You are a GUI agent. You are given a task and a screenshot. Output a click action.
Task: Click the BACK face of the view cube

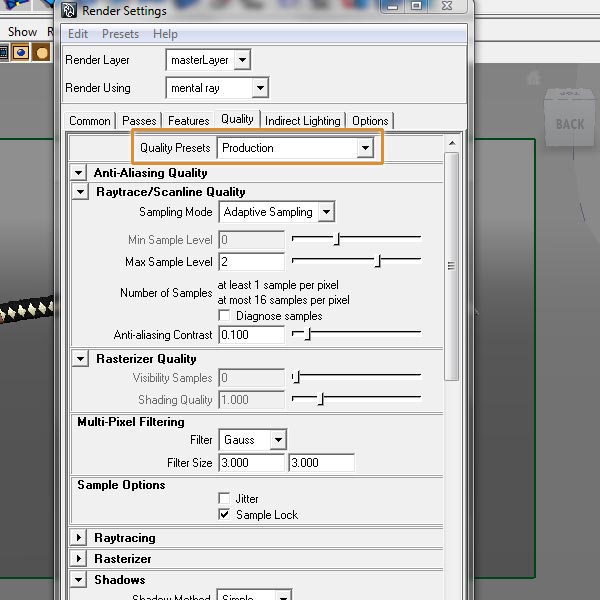click(570, 124)
